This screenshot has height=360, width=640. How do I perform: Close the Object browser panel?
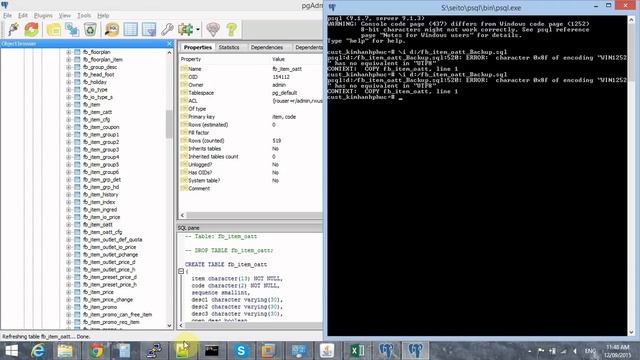pyautogui.click(x=170, y=44)
